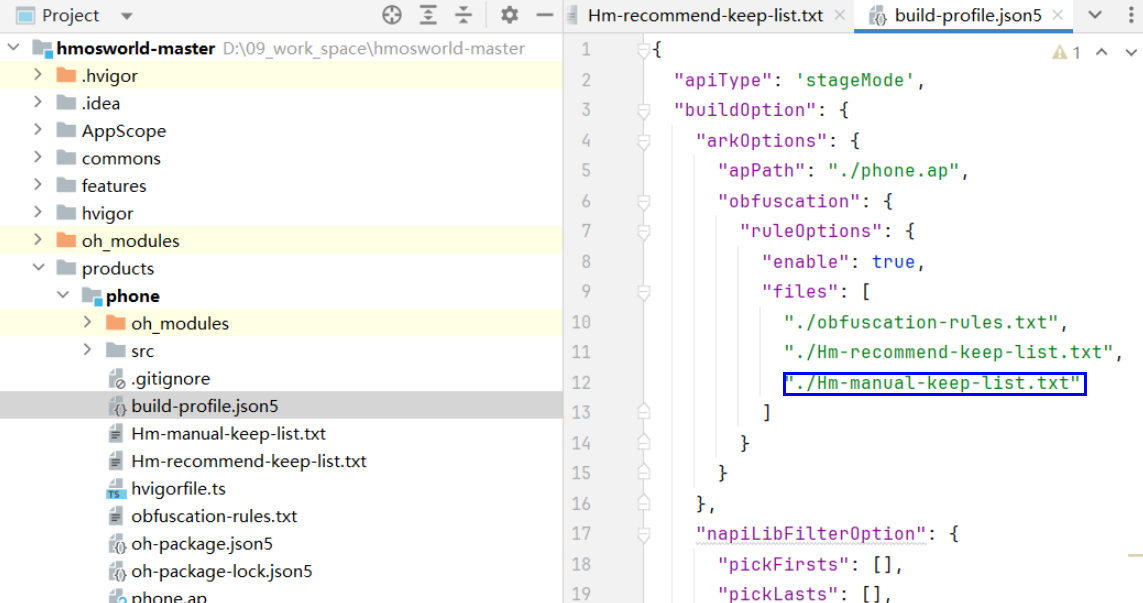
Task: Click the Expand All icon in Project panel
Action: coord(428,15)
